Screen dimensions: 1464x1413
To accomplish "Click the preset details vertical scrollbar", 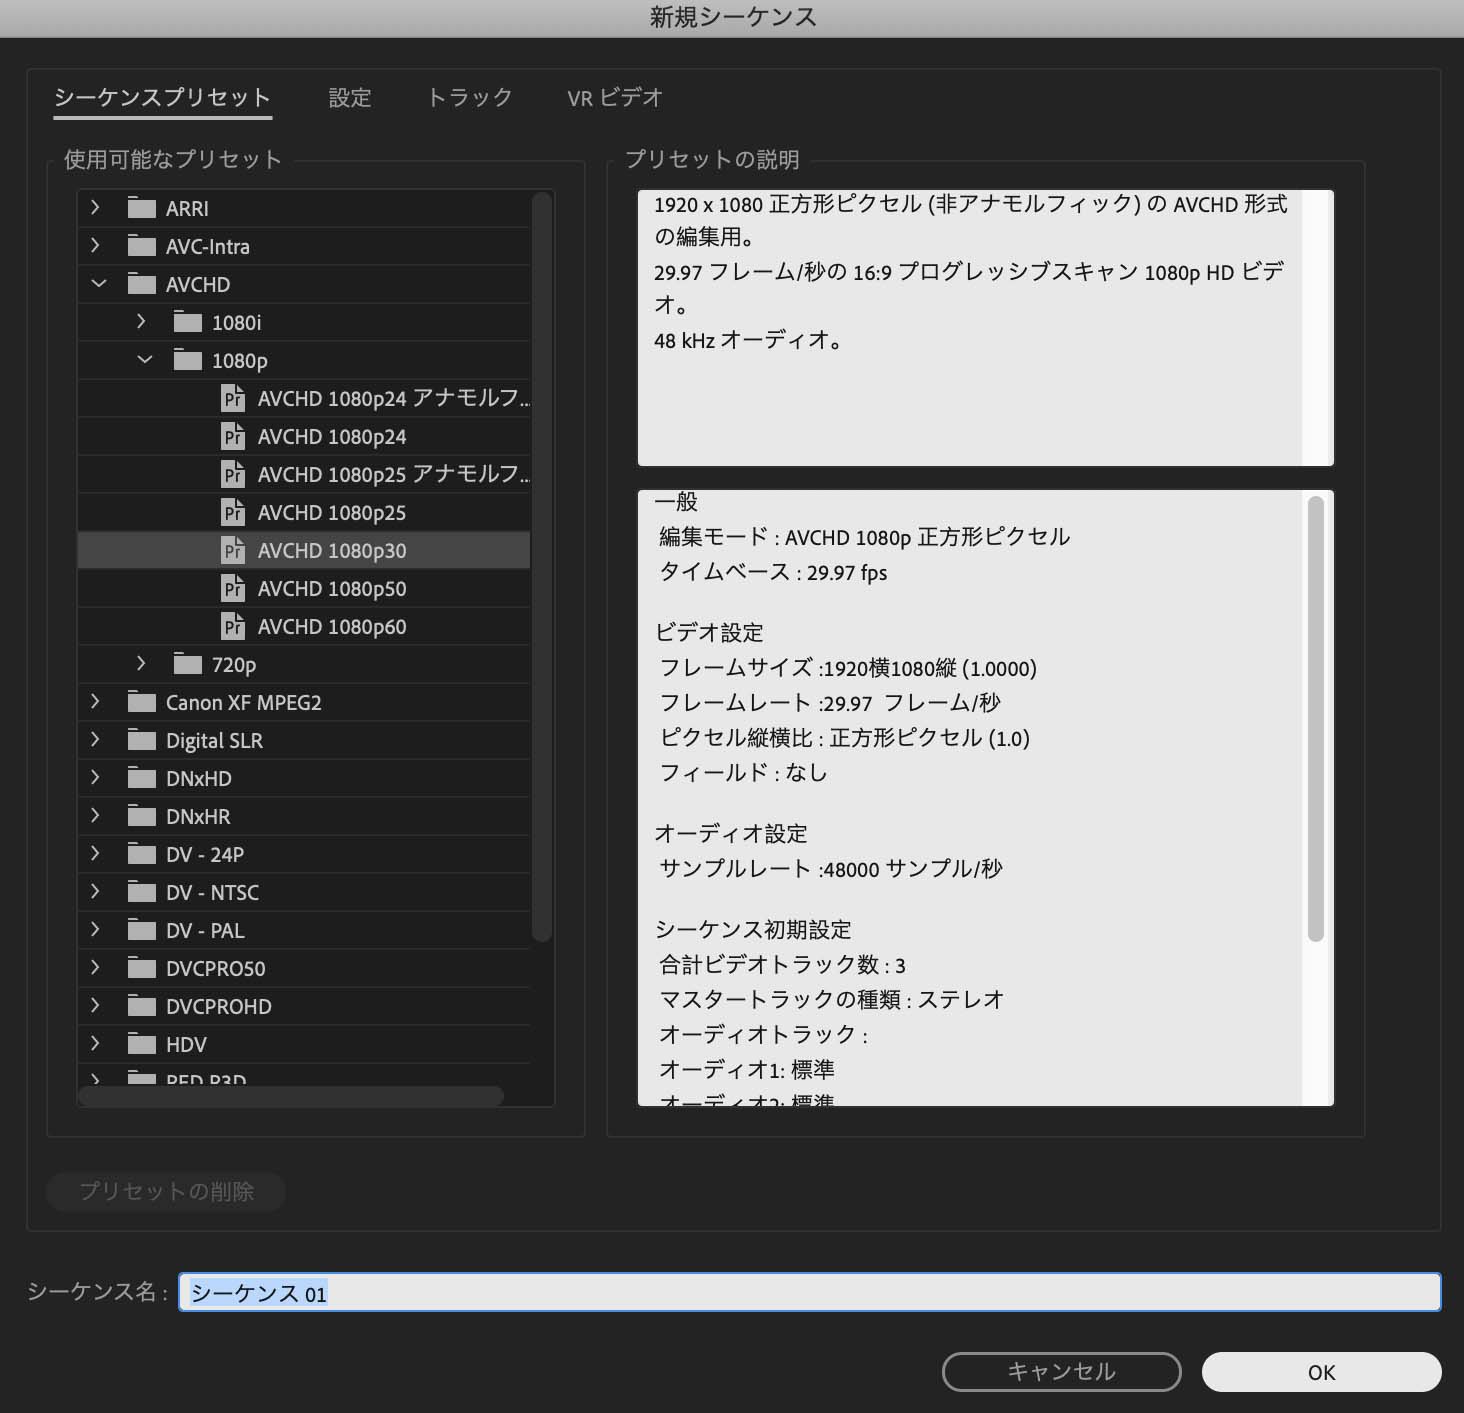I will (x=1315, y=718).
